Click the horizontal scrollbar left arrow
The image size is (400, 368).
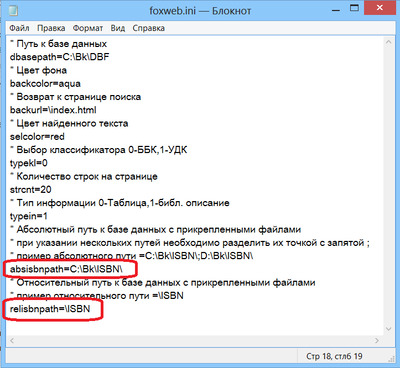tap(12, 340)
